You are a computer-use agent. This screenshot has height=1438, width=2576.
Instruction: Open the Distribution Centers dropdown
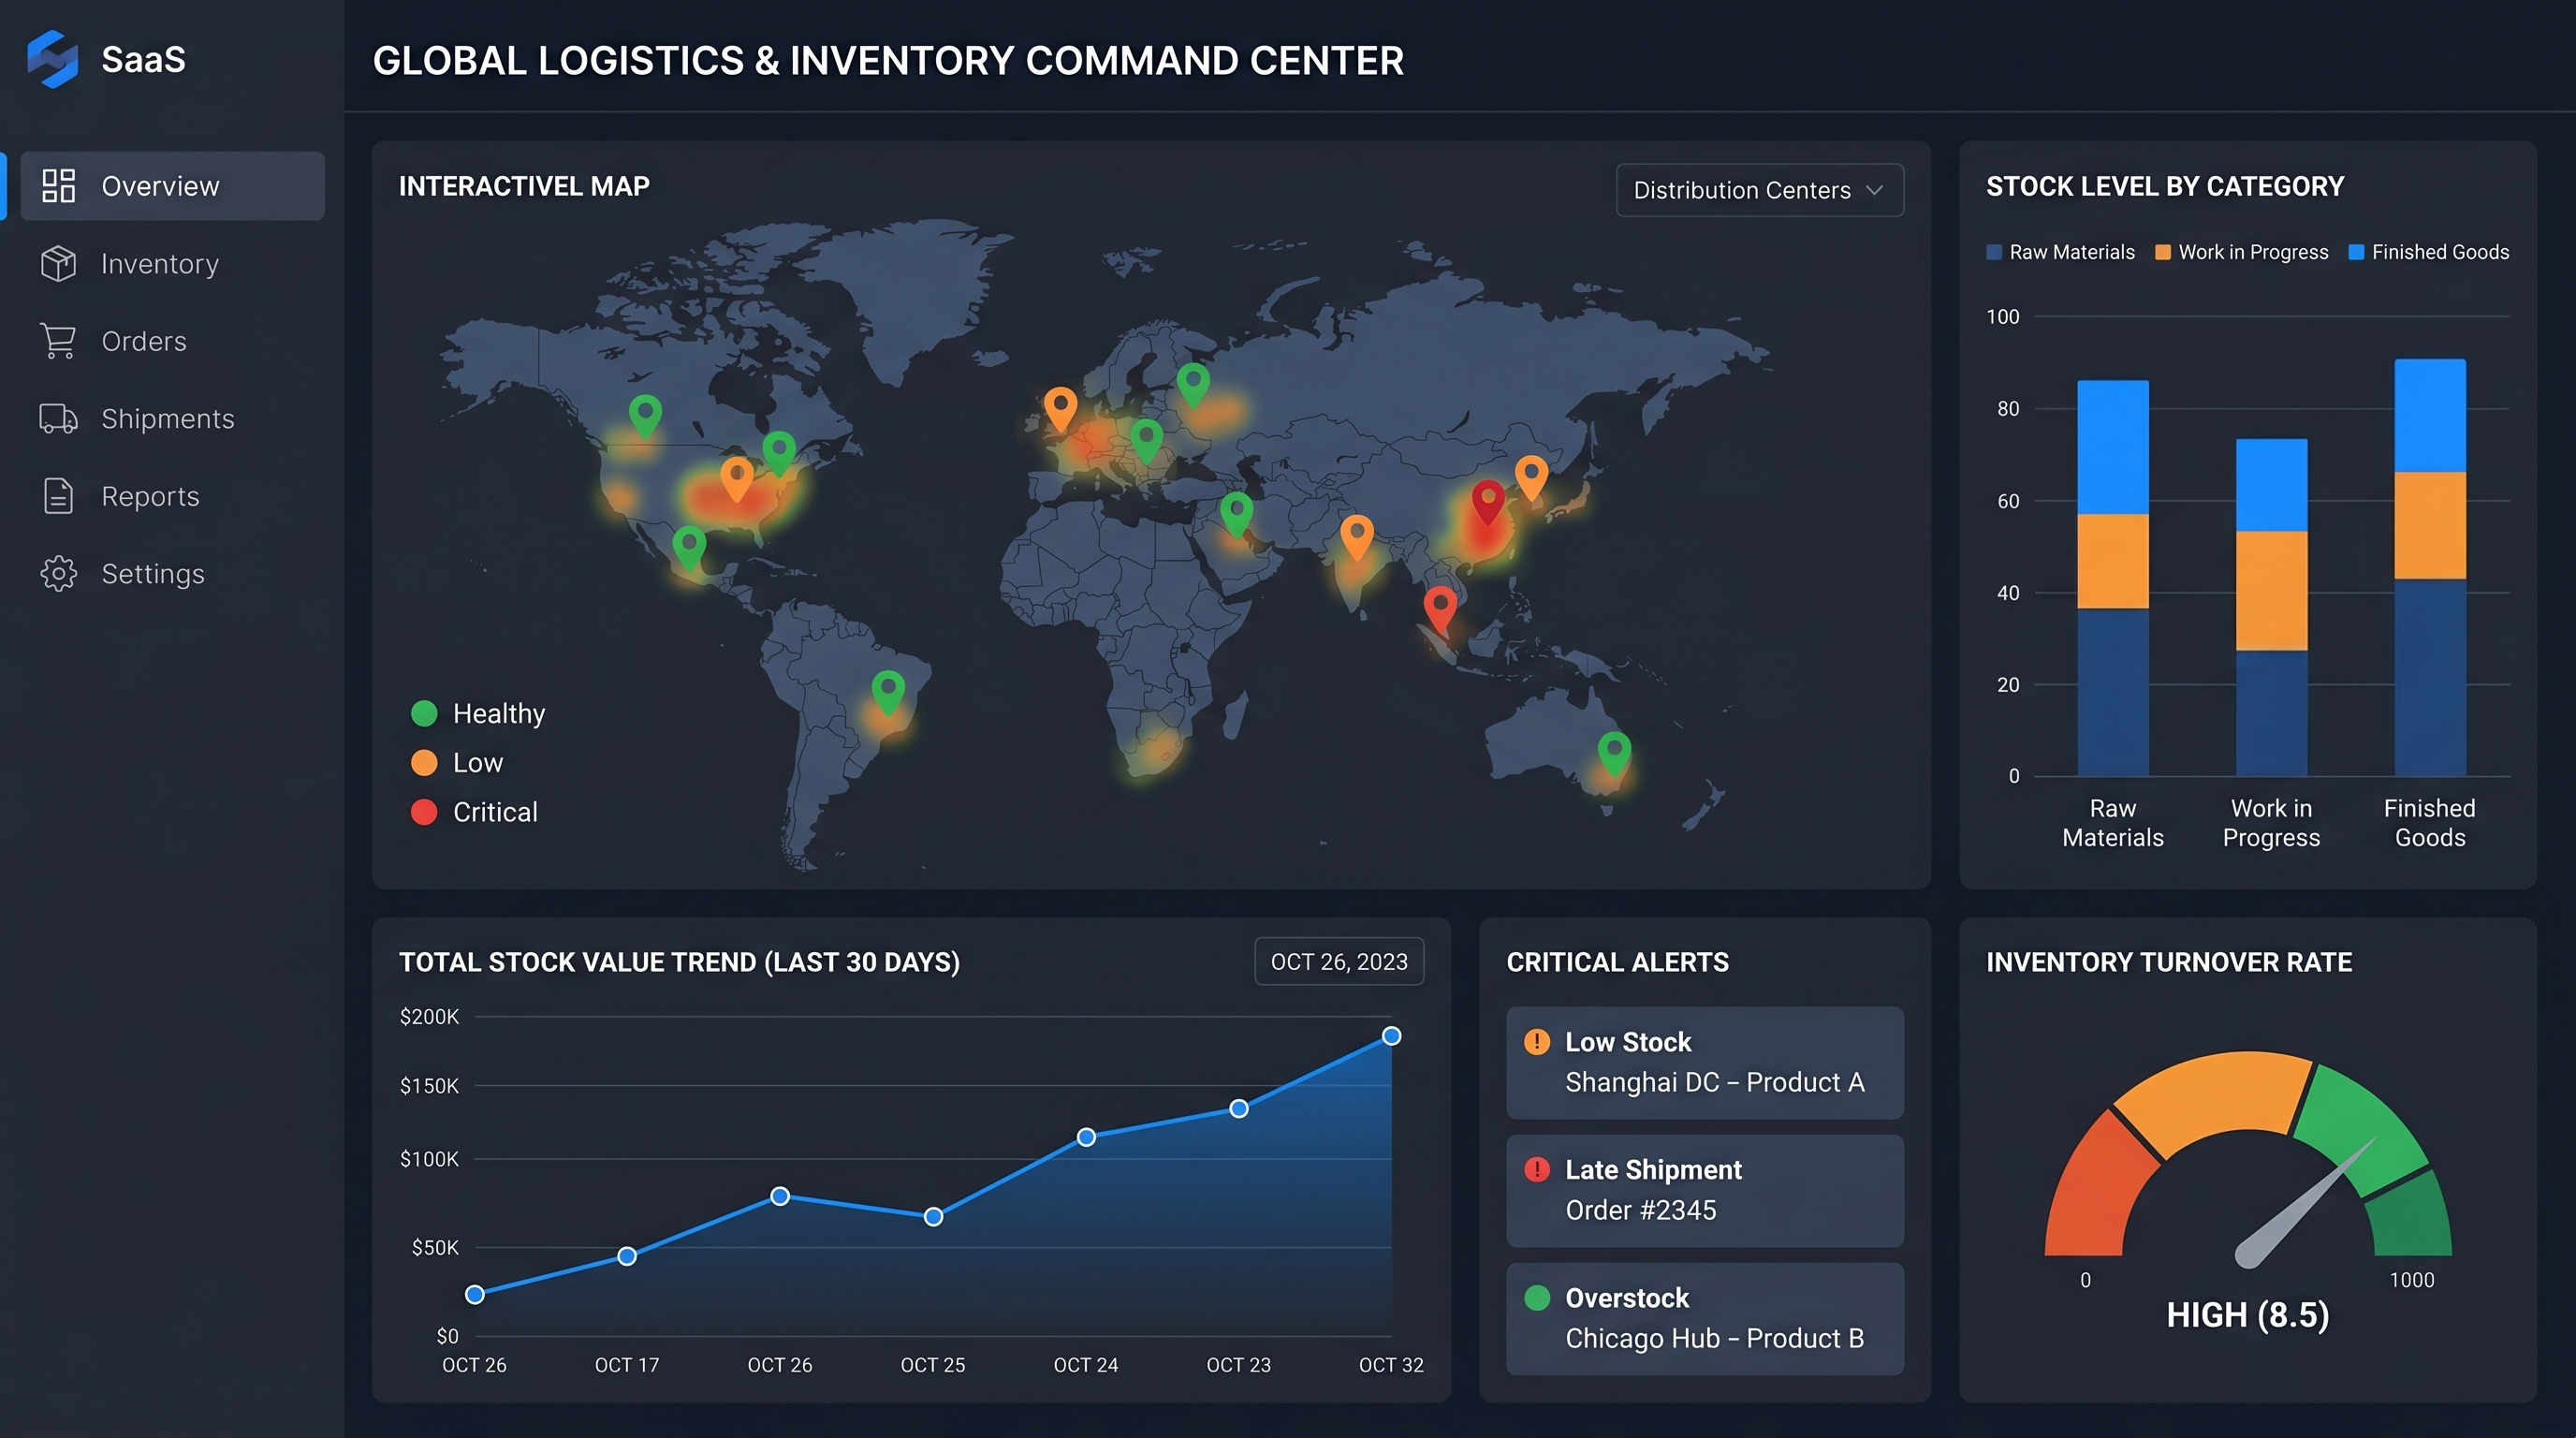tap(1759, 190)
